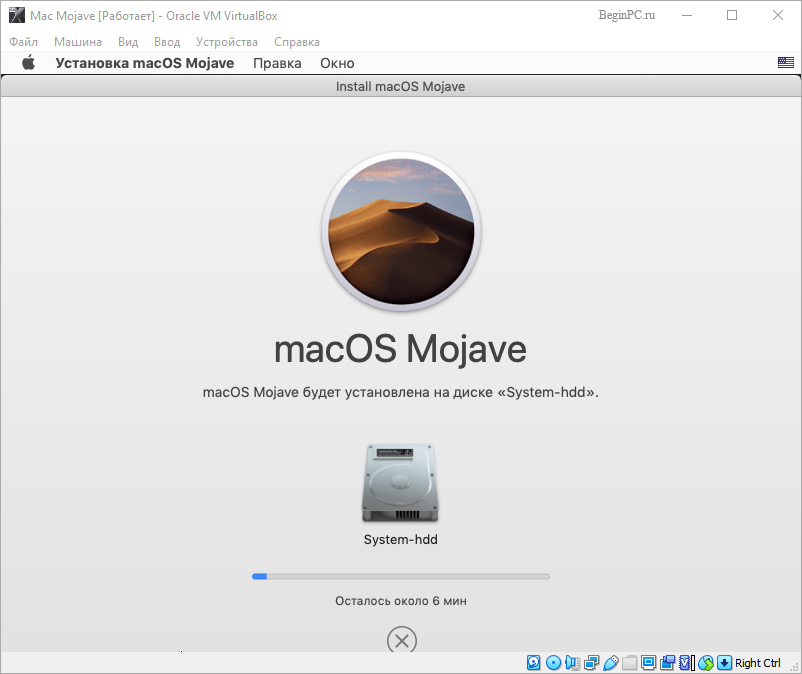Open the Ввод menu

coord(167,42)
